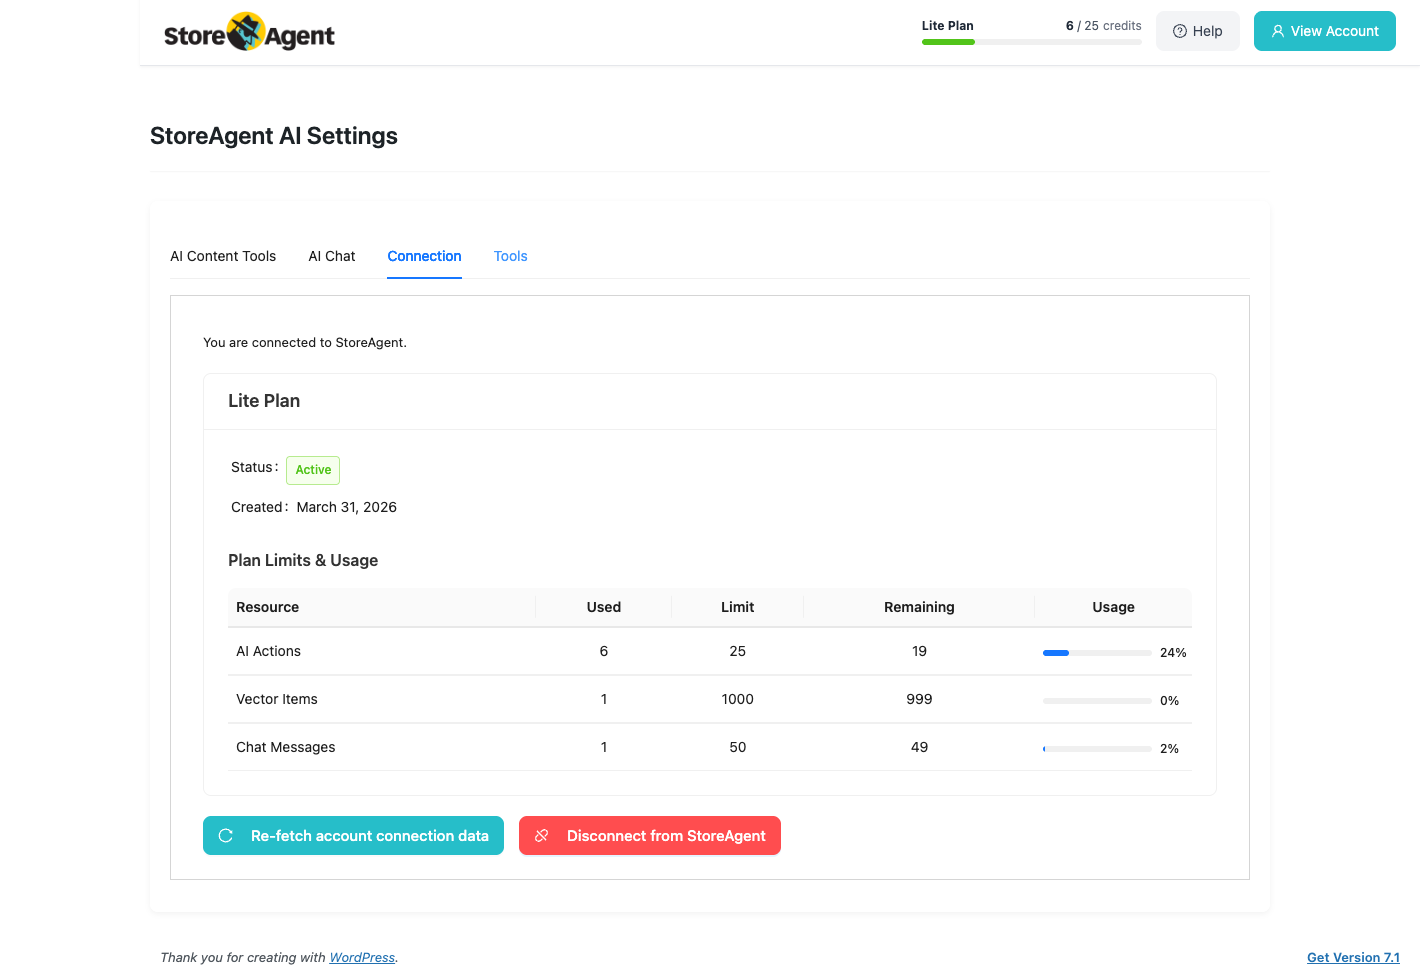Click the StoreAgent AI Settings heading
The image size is (1420, 978).
(x=274, y=136)
